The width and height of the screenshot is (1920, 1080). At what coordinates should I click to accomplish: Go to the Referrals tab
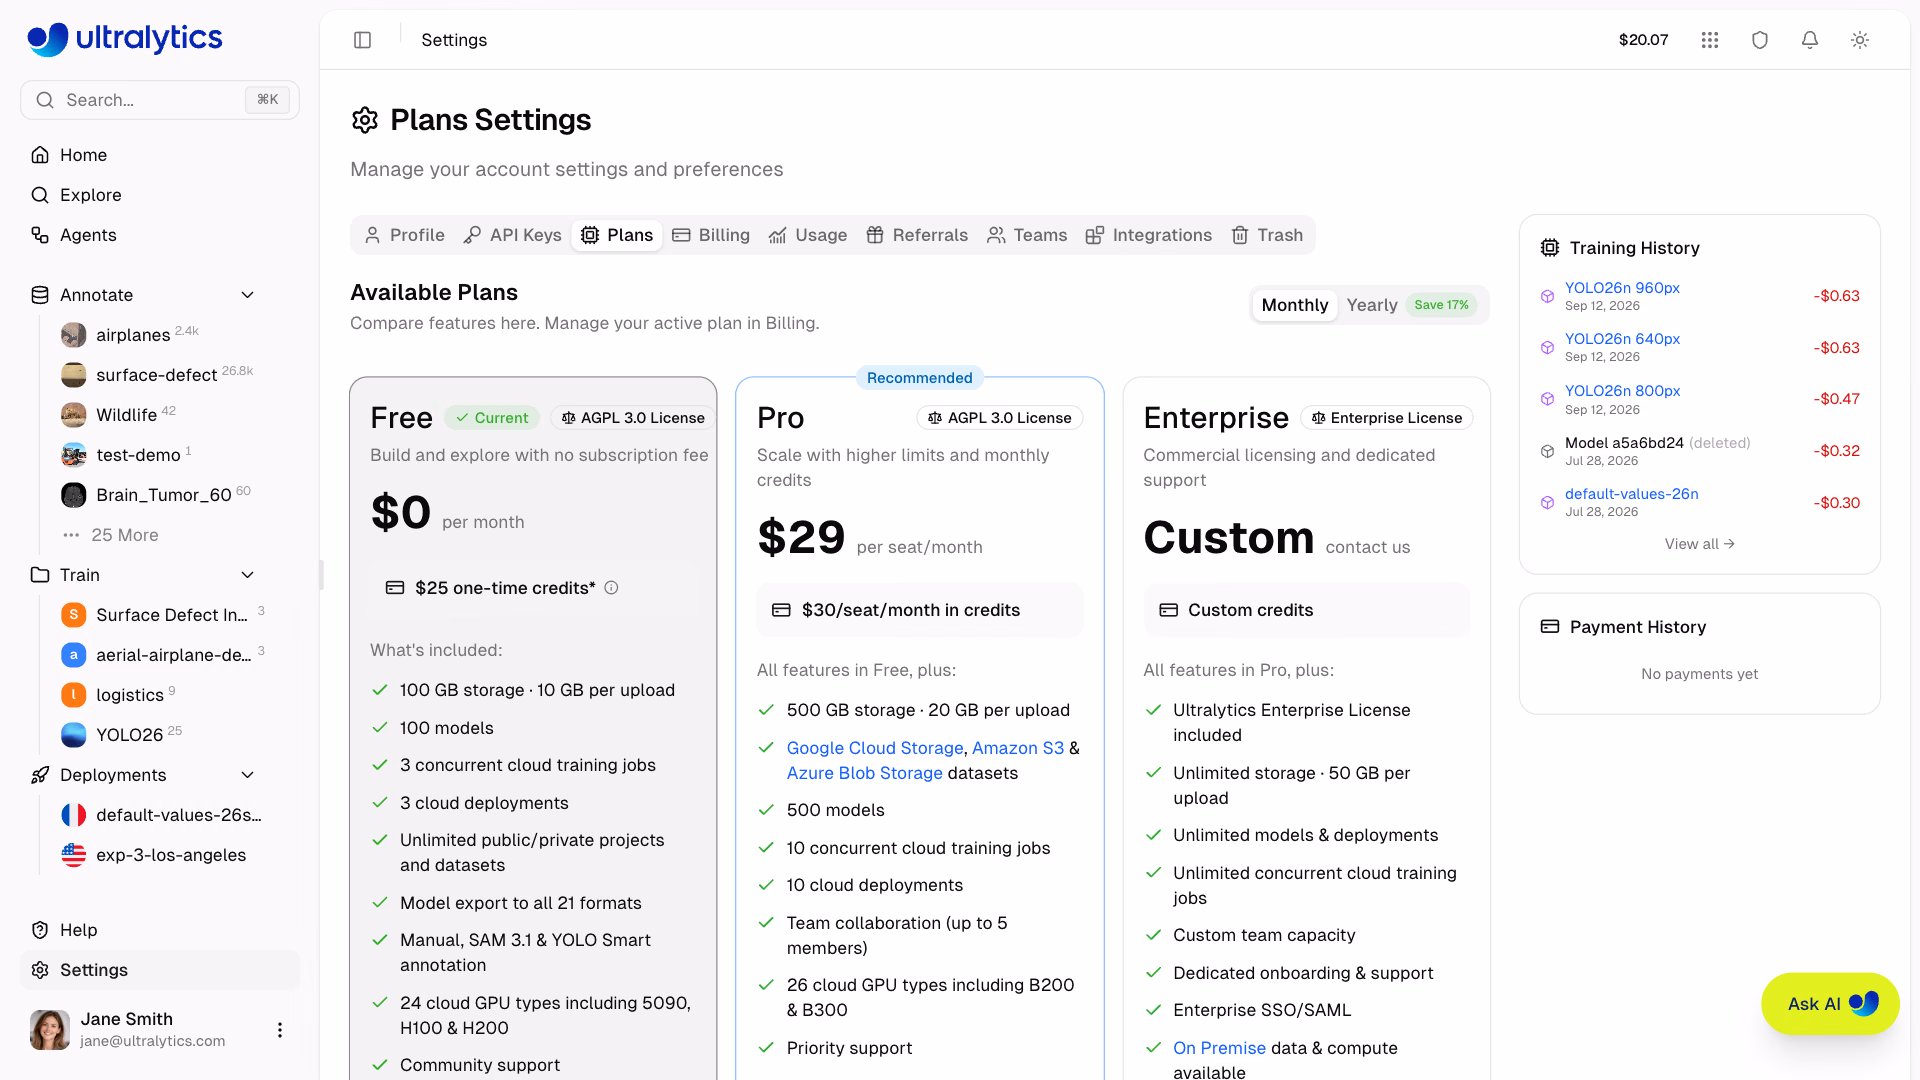tap(917, 235)
